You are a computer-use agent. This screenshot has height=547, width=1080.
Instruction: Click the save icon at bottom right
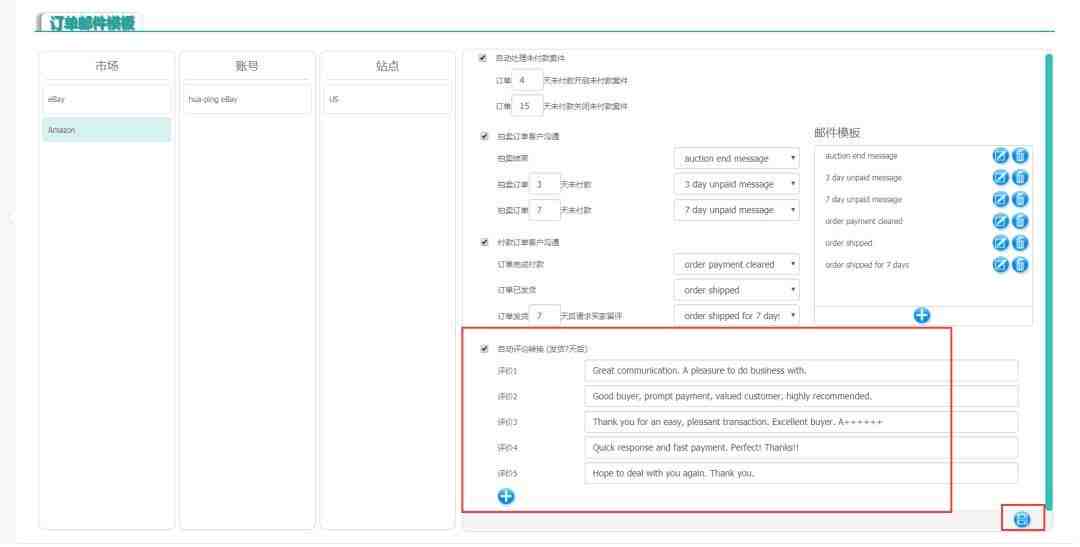pos(1022,519)
